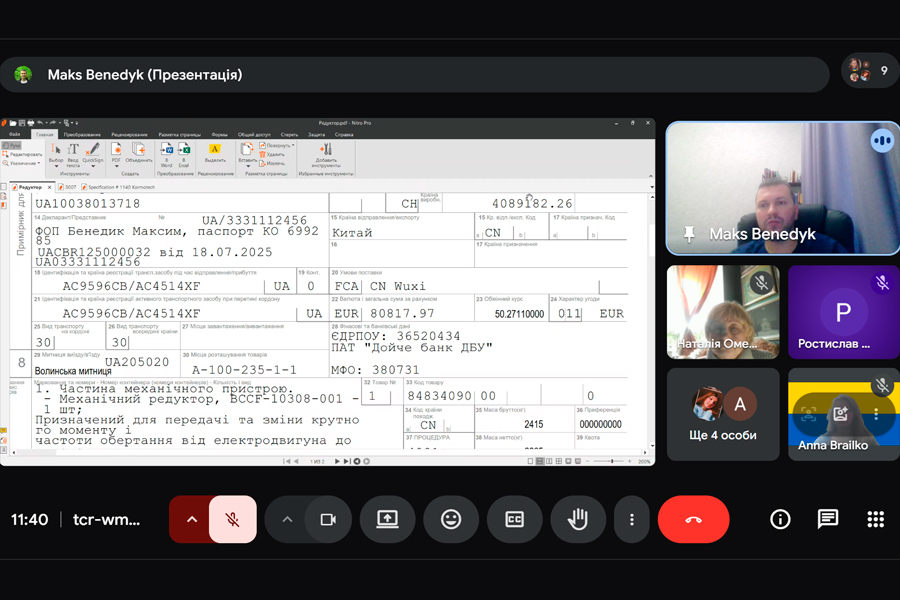This screenshot has width=900, height=600.
Task: Choose the Редактировать edit tool
Action: point(22,154)
